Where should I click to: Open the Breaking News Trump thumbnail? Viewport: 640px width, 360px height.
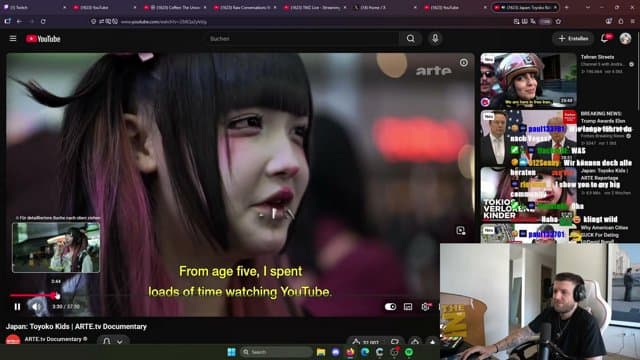(528, 138)
